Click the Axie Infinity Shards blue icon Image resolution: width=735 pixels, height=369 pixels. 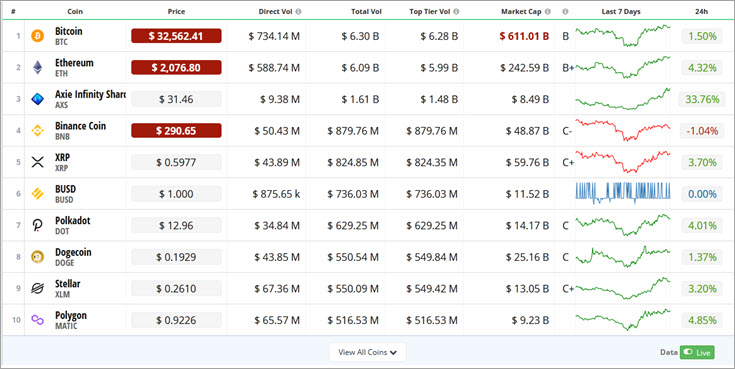pyautogui.click(x=37, y=99)
